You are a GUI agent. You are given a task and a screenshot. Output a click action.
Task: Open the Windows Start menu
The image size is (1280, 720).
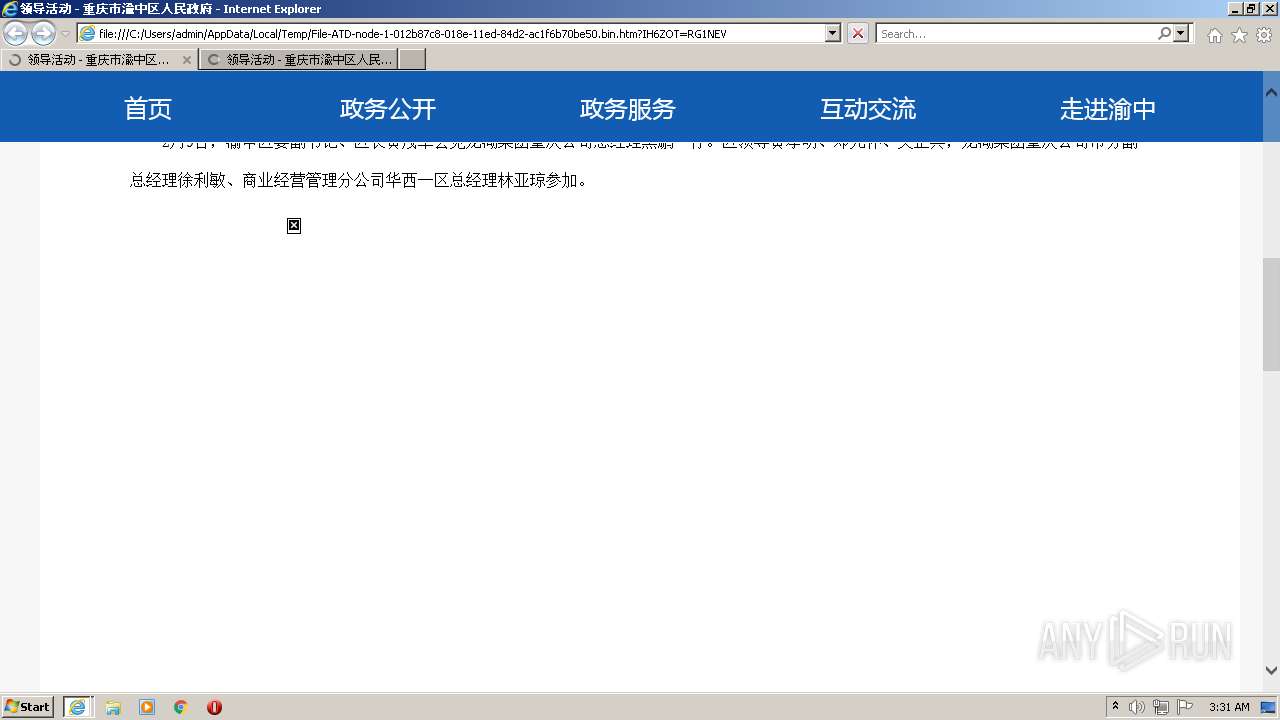(28, 707)
